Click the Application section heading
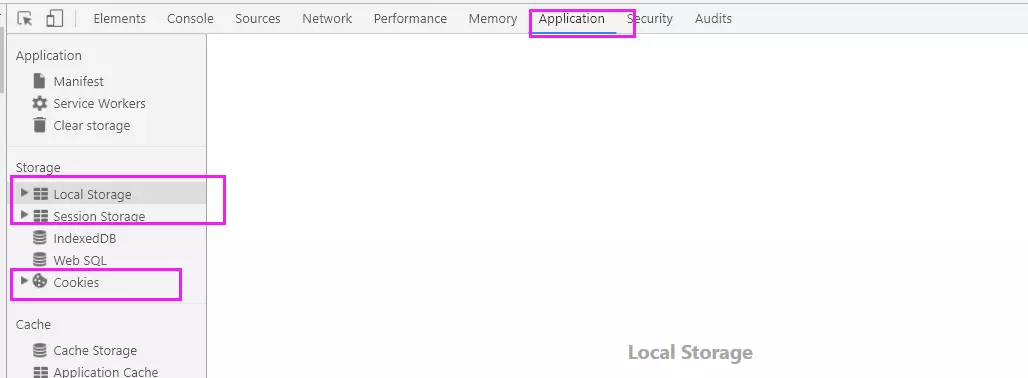This screenshot has height=378, width=1028. [x=49, y=56]
